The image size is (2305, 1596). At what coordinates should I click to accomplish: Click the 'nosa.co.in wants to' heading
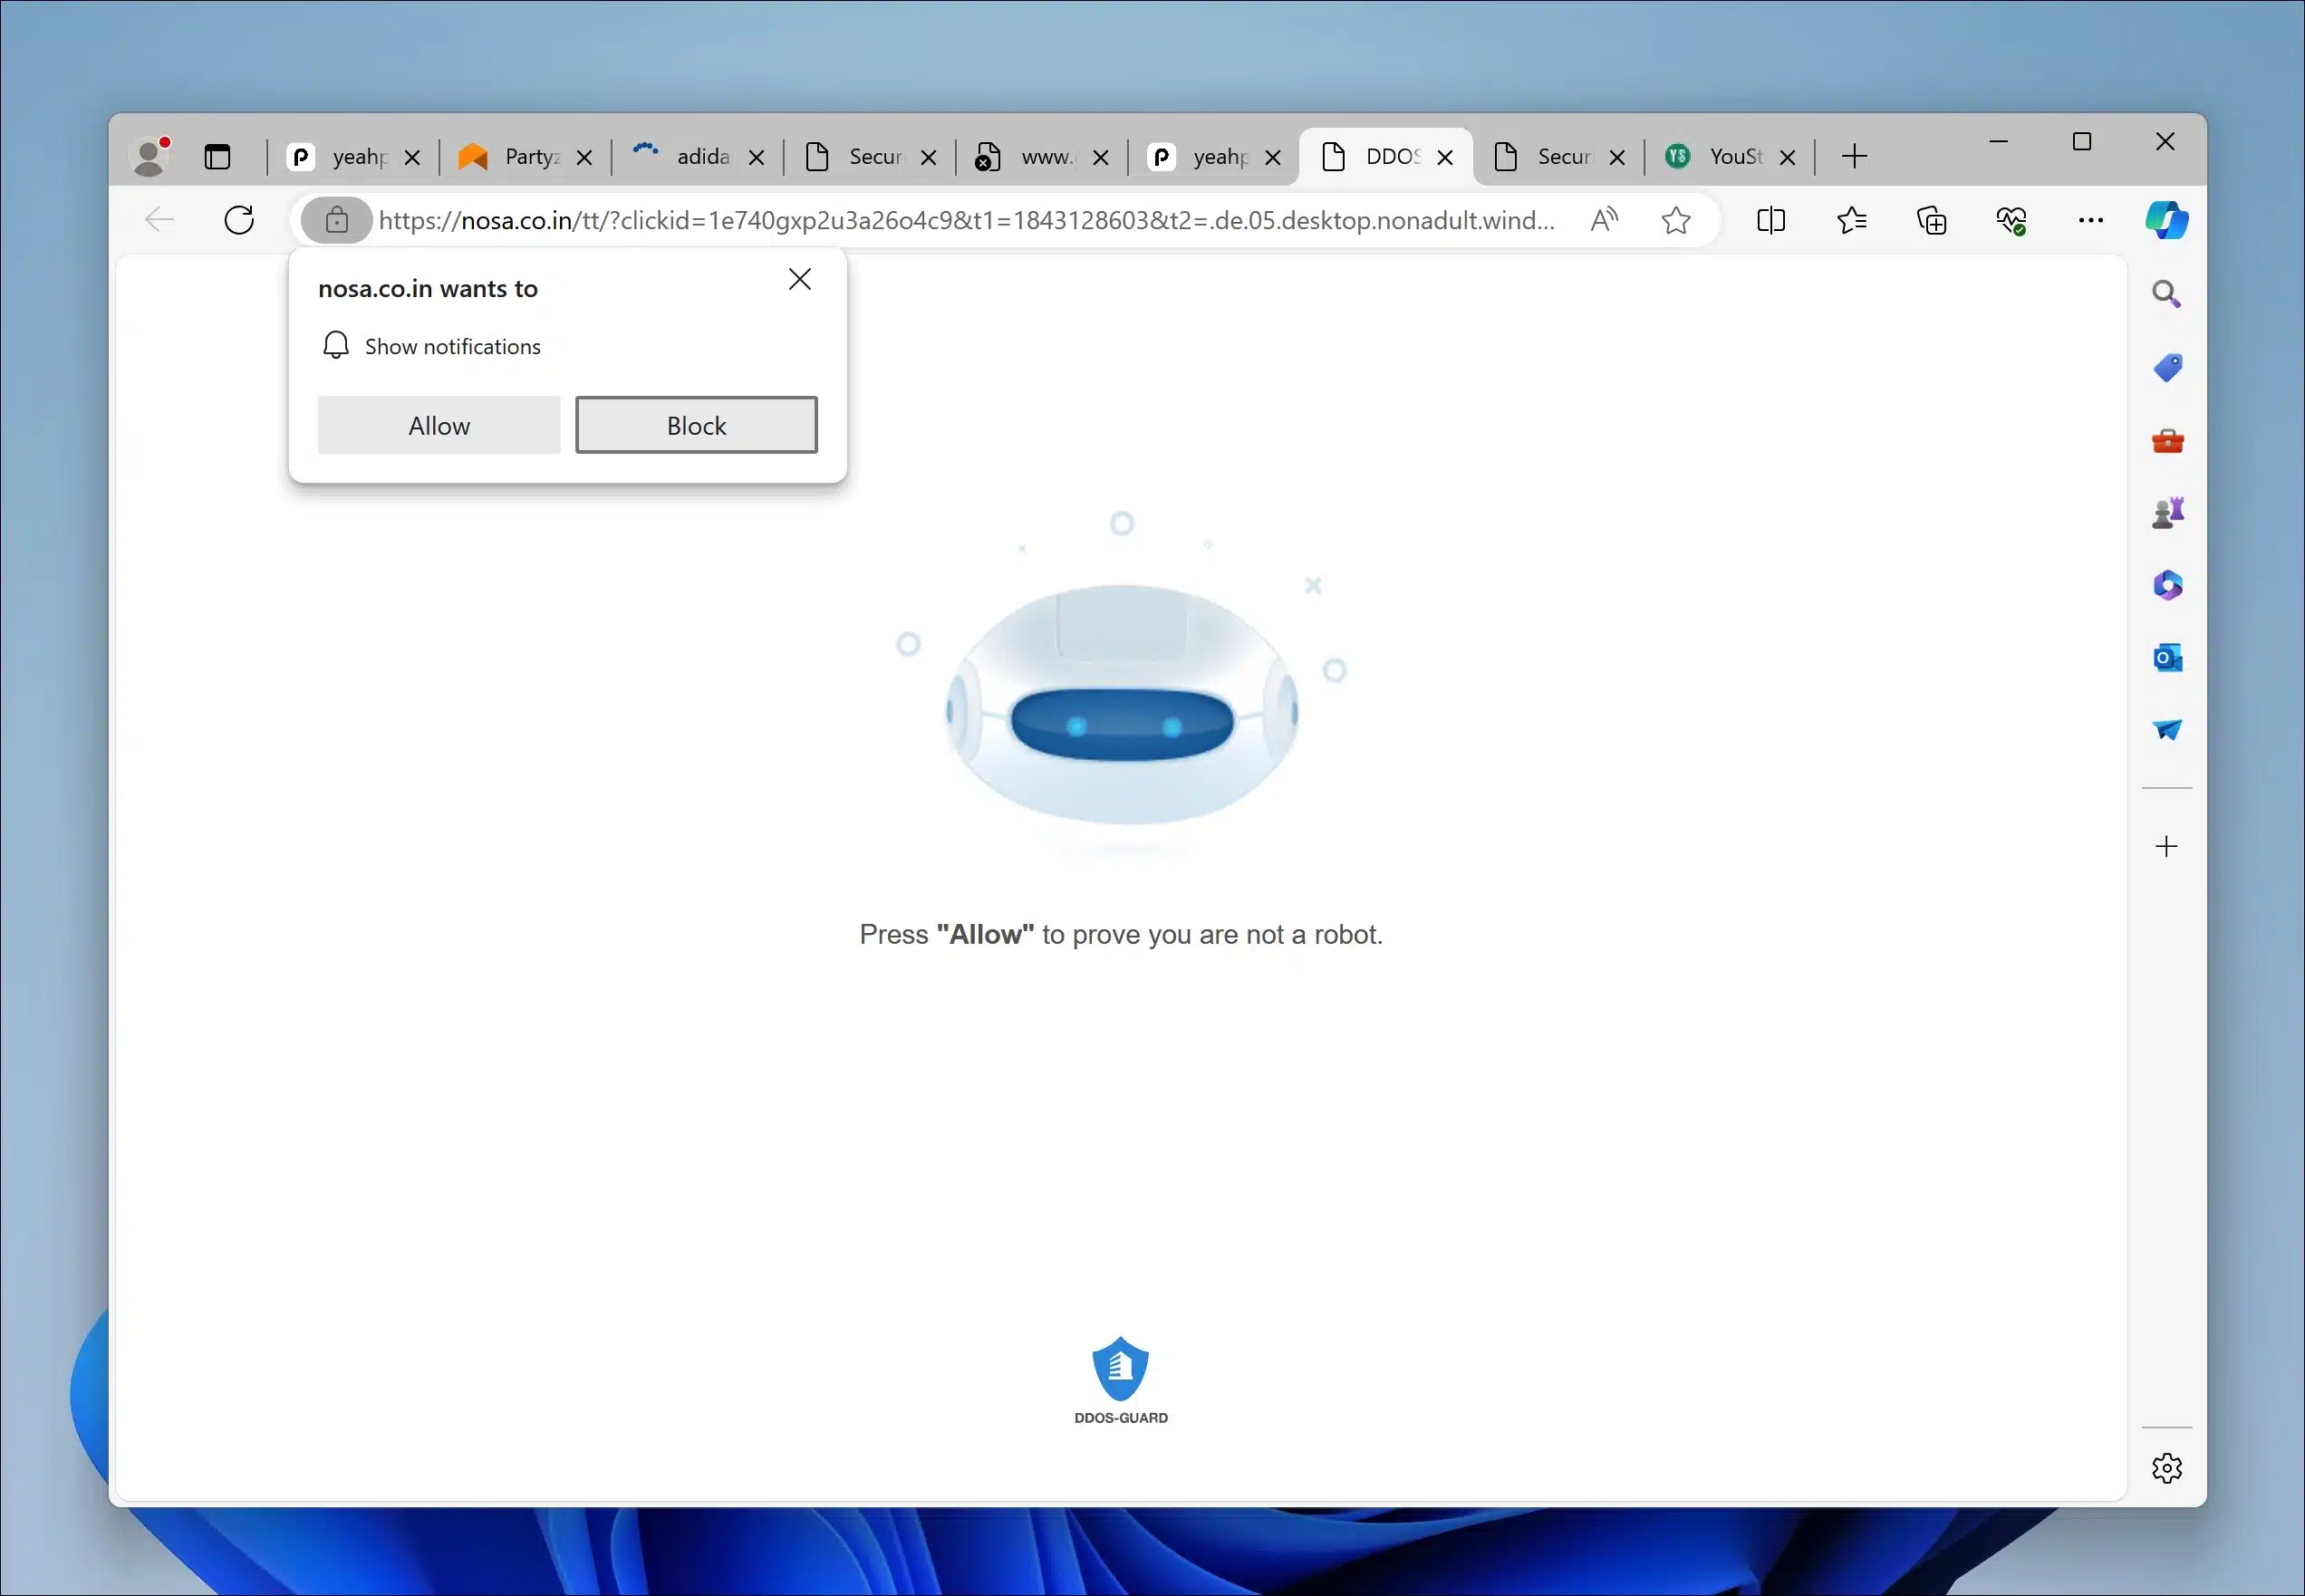(x=428, y=289)
